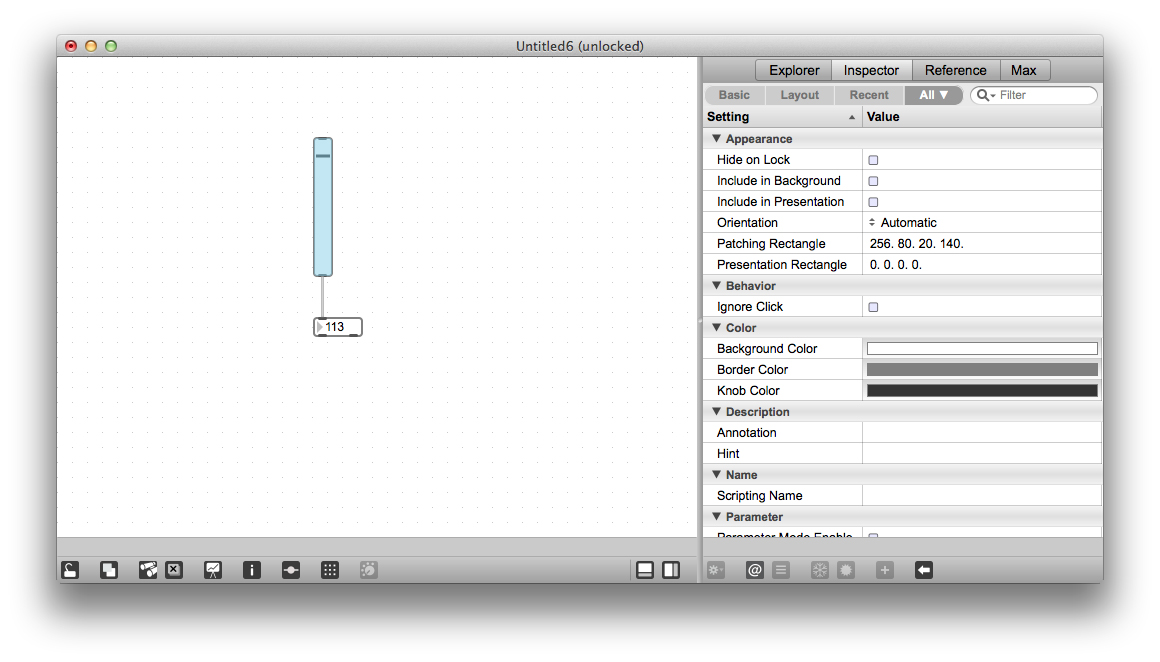This screenshot has width=1160, height=662.
Task: Click the show object palette icon
Action: coord(148,570)
